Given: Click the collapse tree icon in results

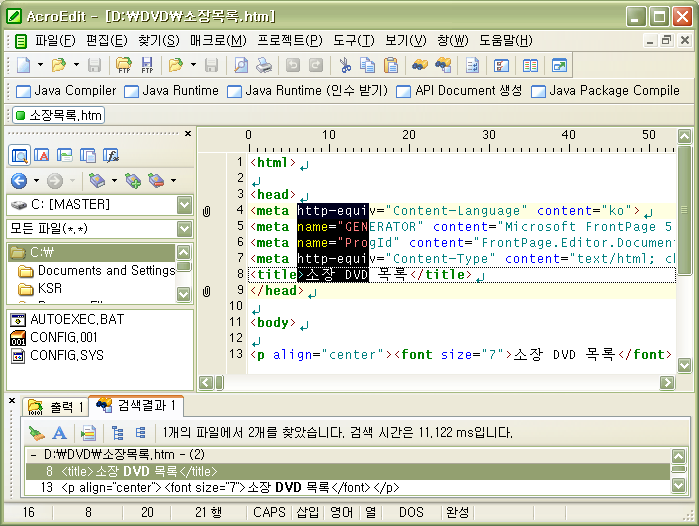Looking at the screenshot, I should (x=140, y=433).
